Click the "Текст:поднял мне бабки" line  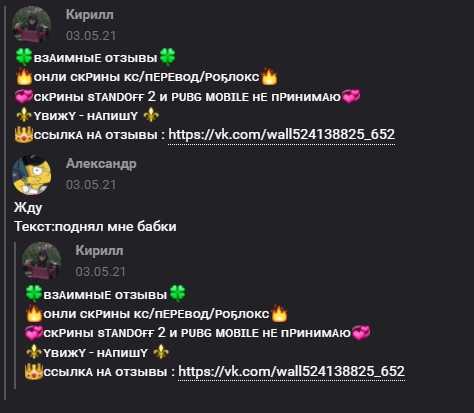click(x=95, y=227)
